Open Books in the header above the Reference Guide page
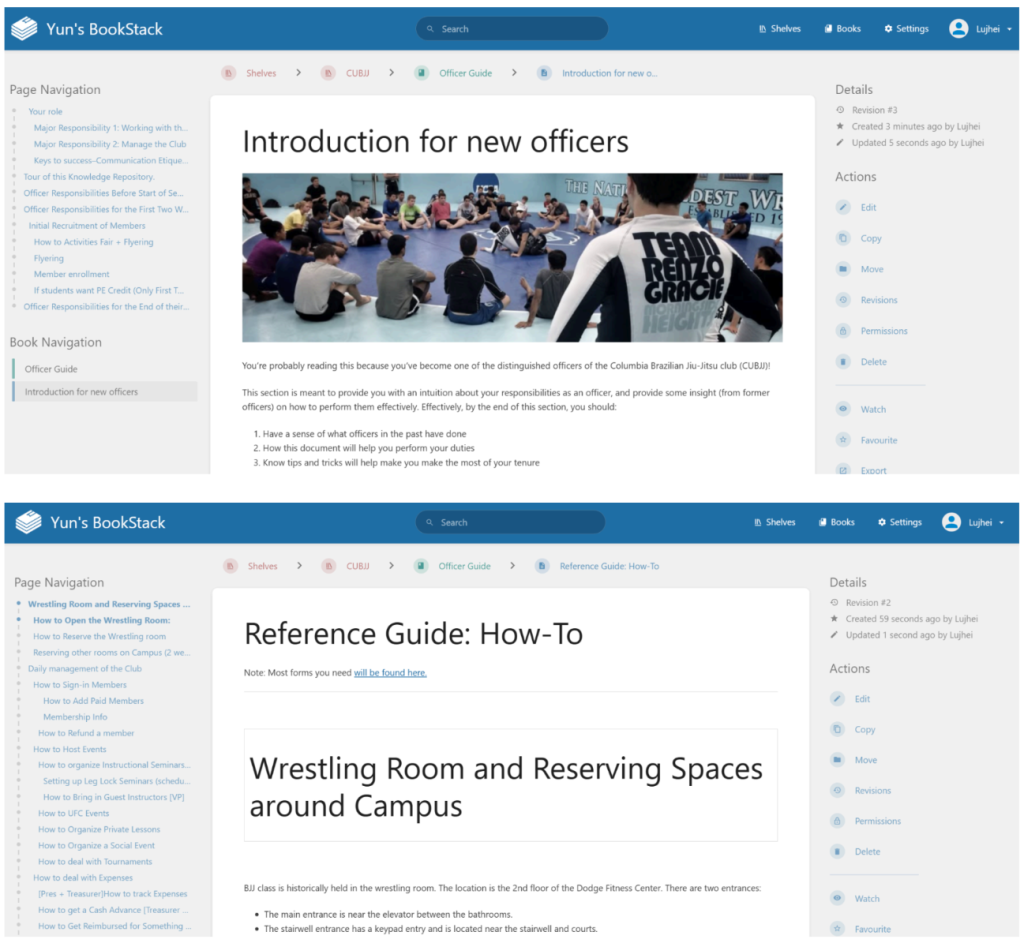Screen dimensions: 1024x943 click(x=836, y=522)
